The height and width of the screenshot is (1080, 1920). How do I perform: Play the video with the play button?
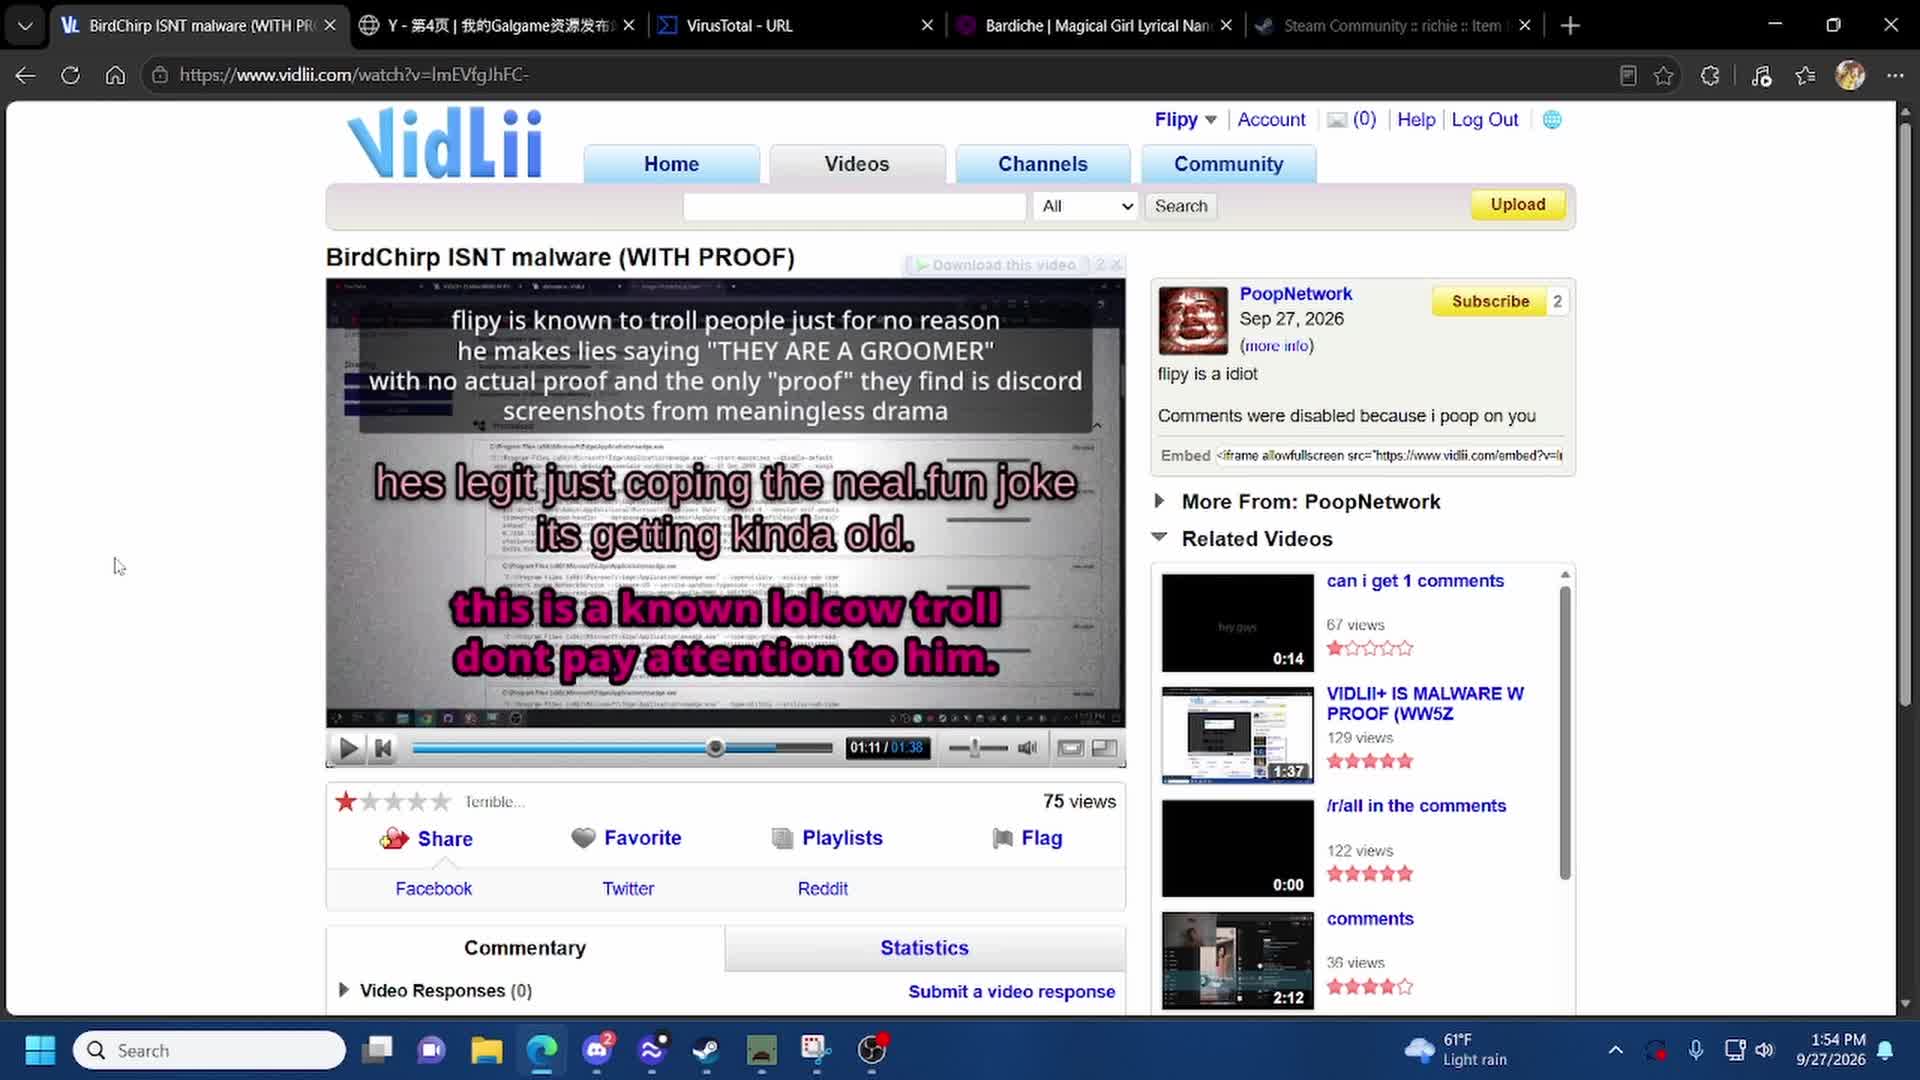coord(348,748)
